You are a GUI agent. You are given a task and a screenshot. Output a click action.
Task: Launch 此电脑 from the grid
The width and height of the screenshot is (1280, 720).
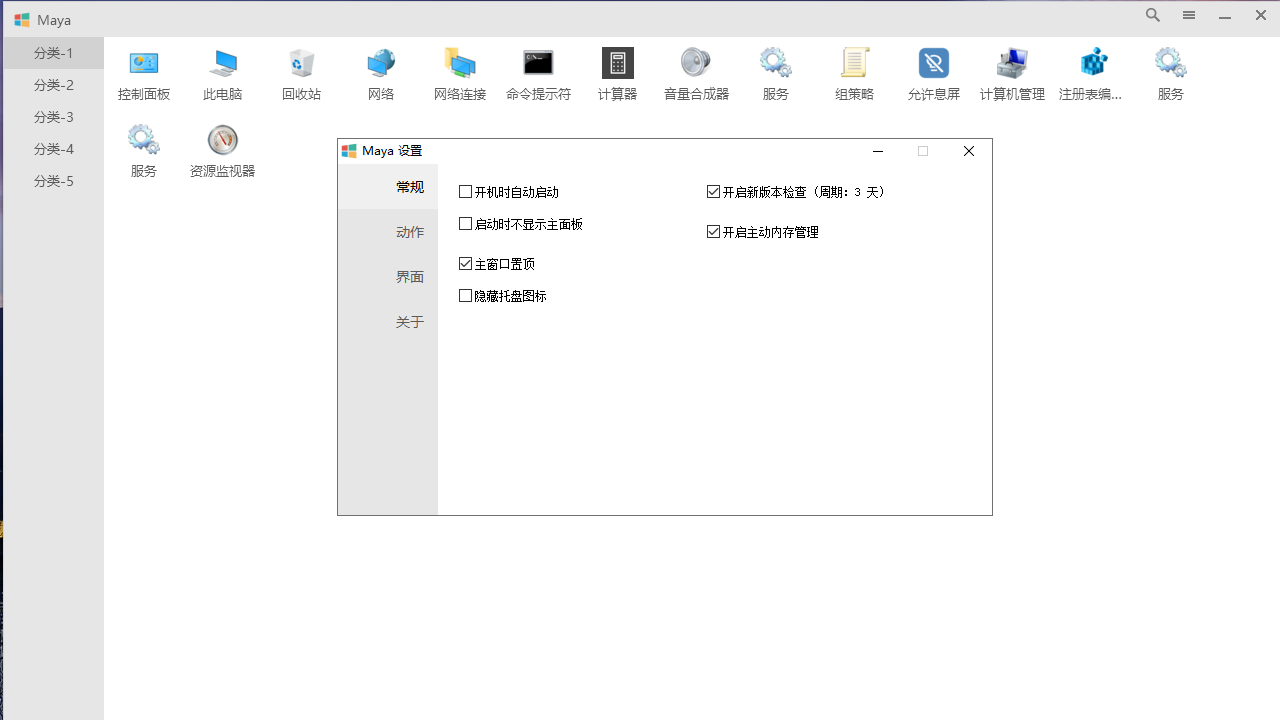222,73
